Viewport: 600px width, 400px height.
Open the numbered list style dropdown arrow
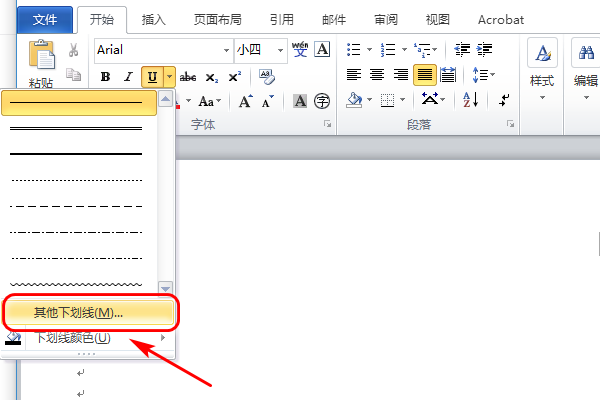click(x=404, y=50)
